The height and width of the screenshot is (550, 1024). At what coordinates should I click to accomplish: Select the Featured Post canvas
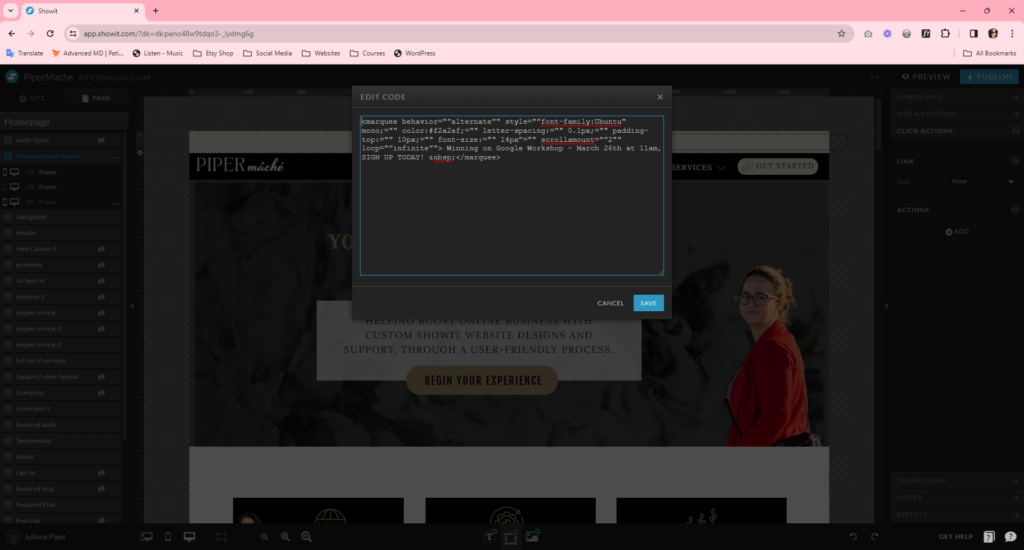click(61, 504)
